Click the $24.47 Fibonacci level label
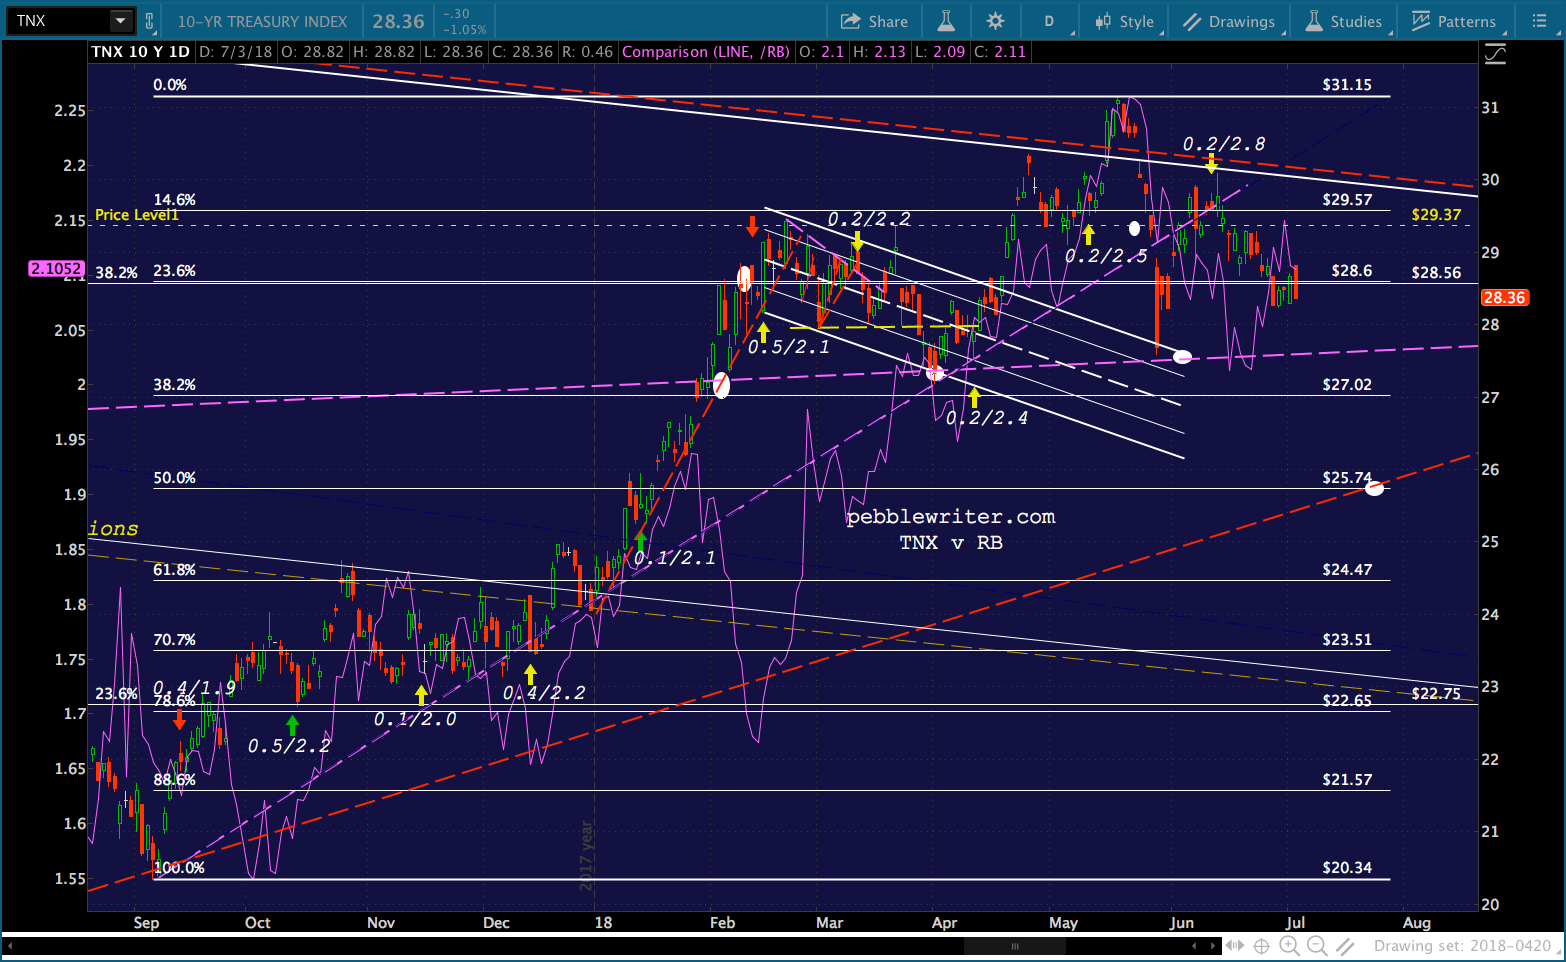The width and height of the screenshot is (1566, 962). [1347, 570]
